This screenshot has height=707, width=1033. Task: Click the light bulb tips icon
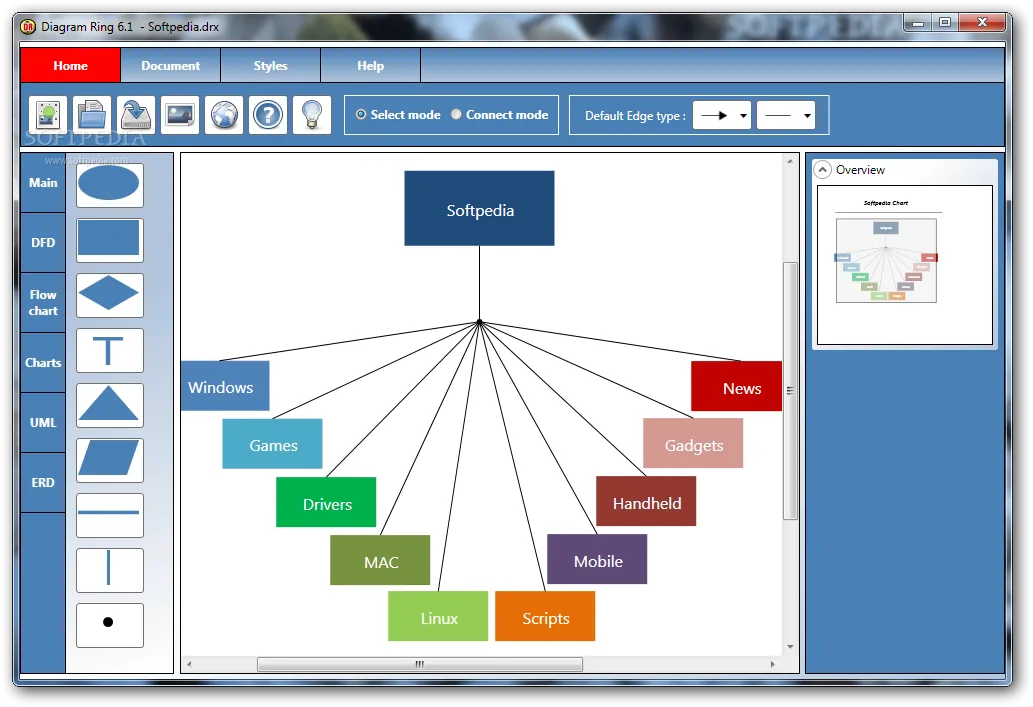pos(312,115)
